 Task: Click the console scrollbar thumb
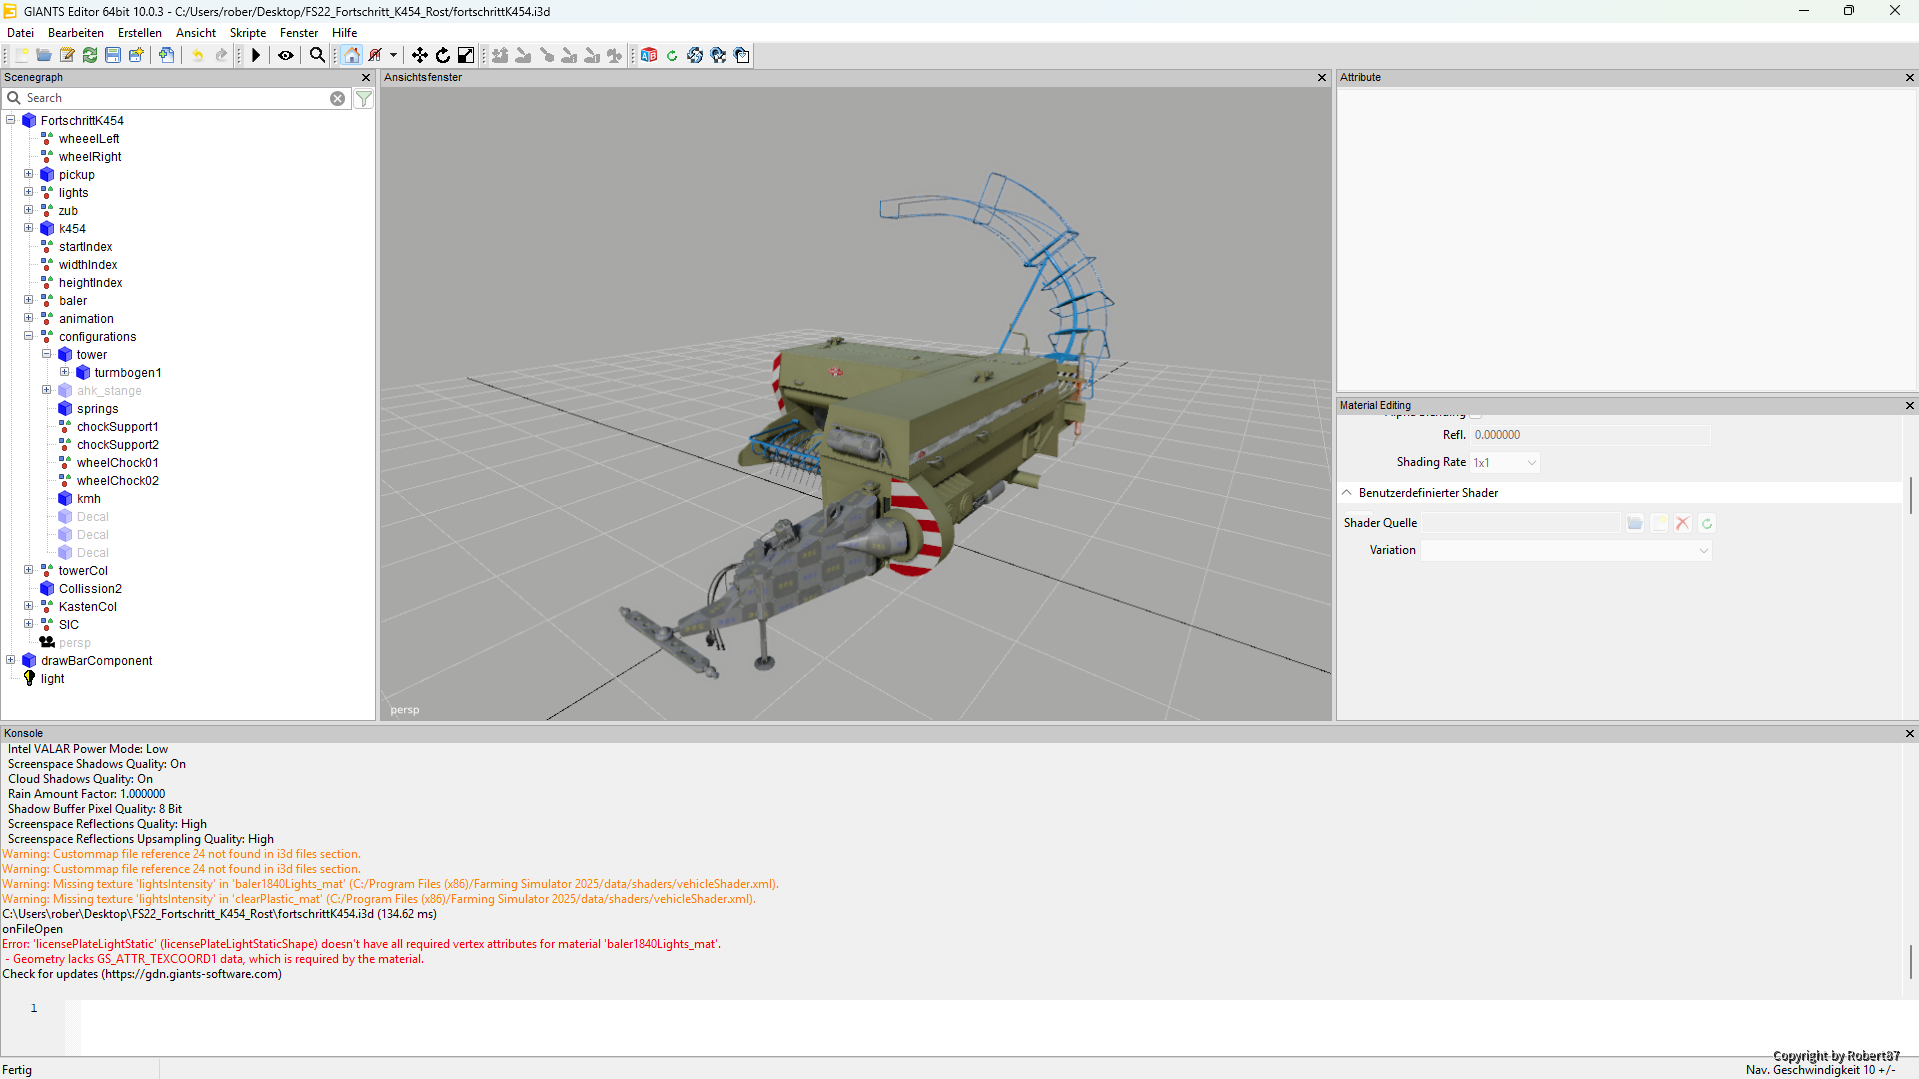point(1911,962)
